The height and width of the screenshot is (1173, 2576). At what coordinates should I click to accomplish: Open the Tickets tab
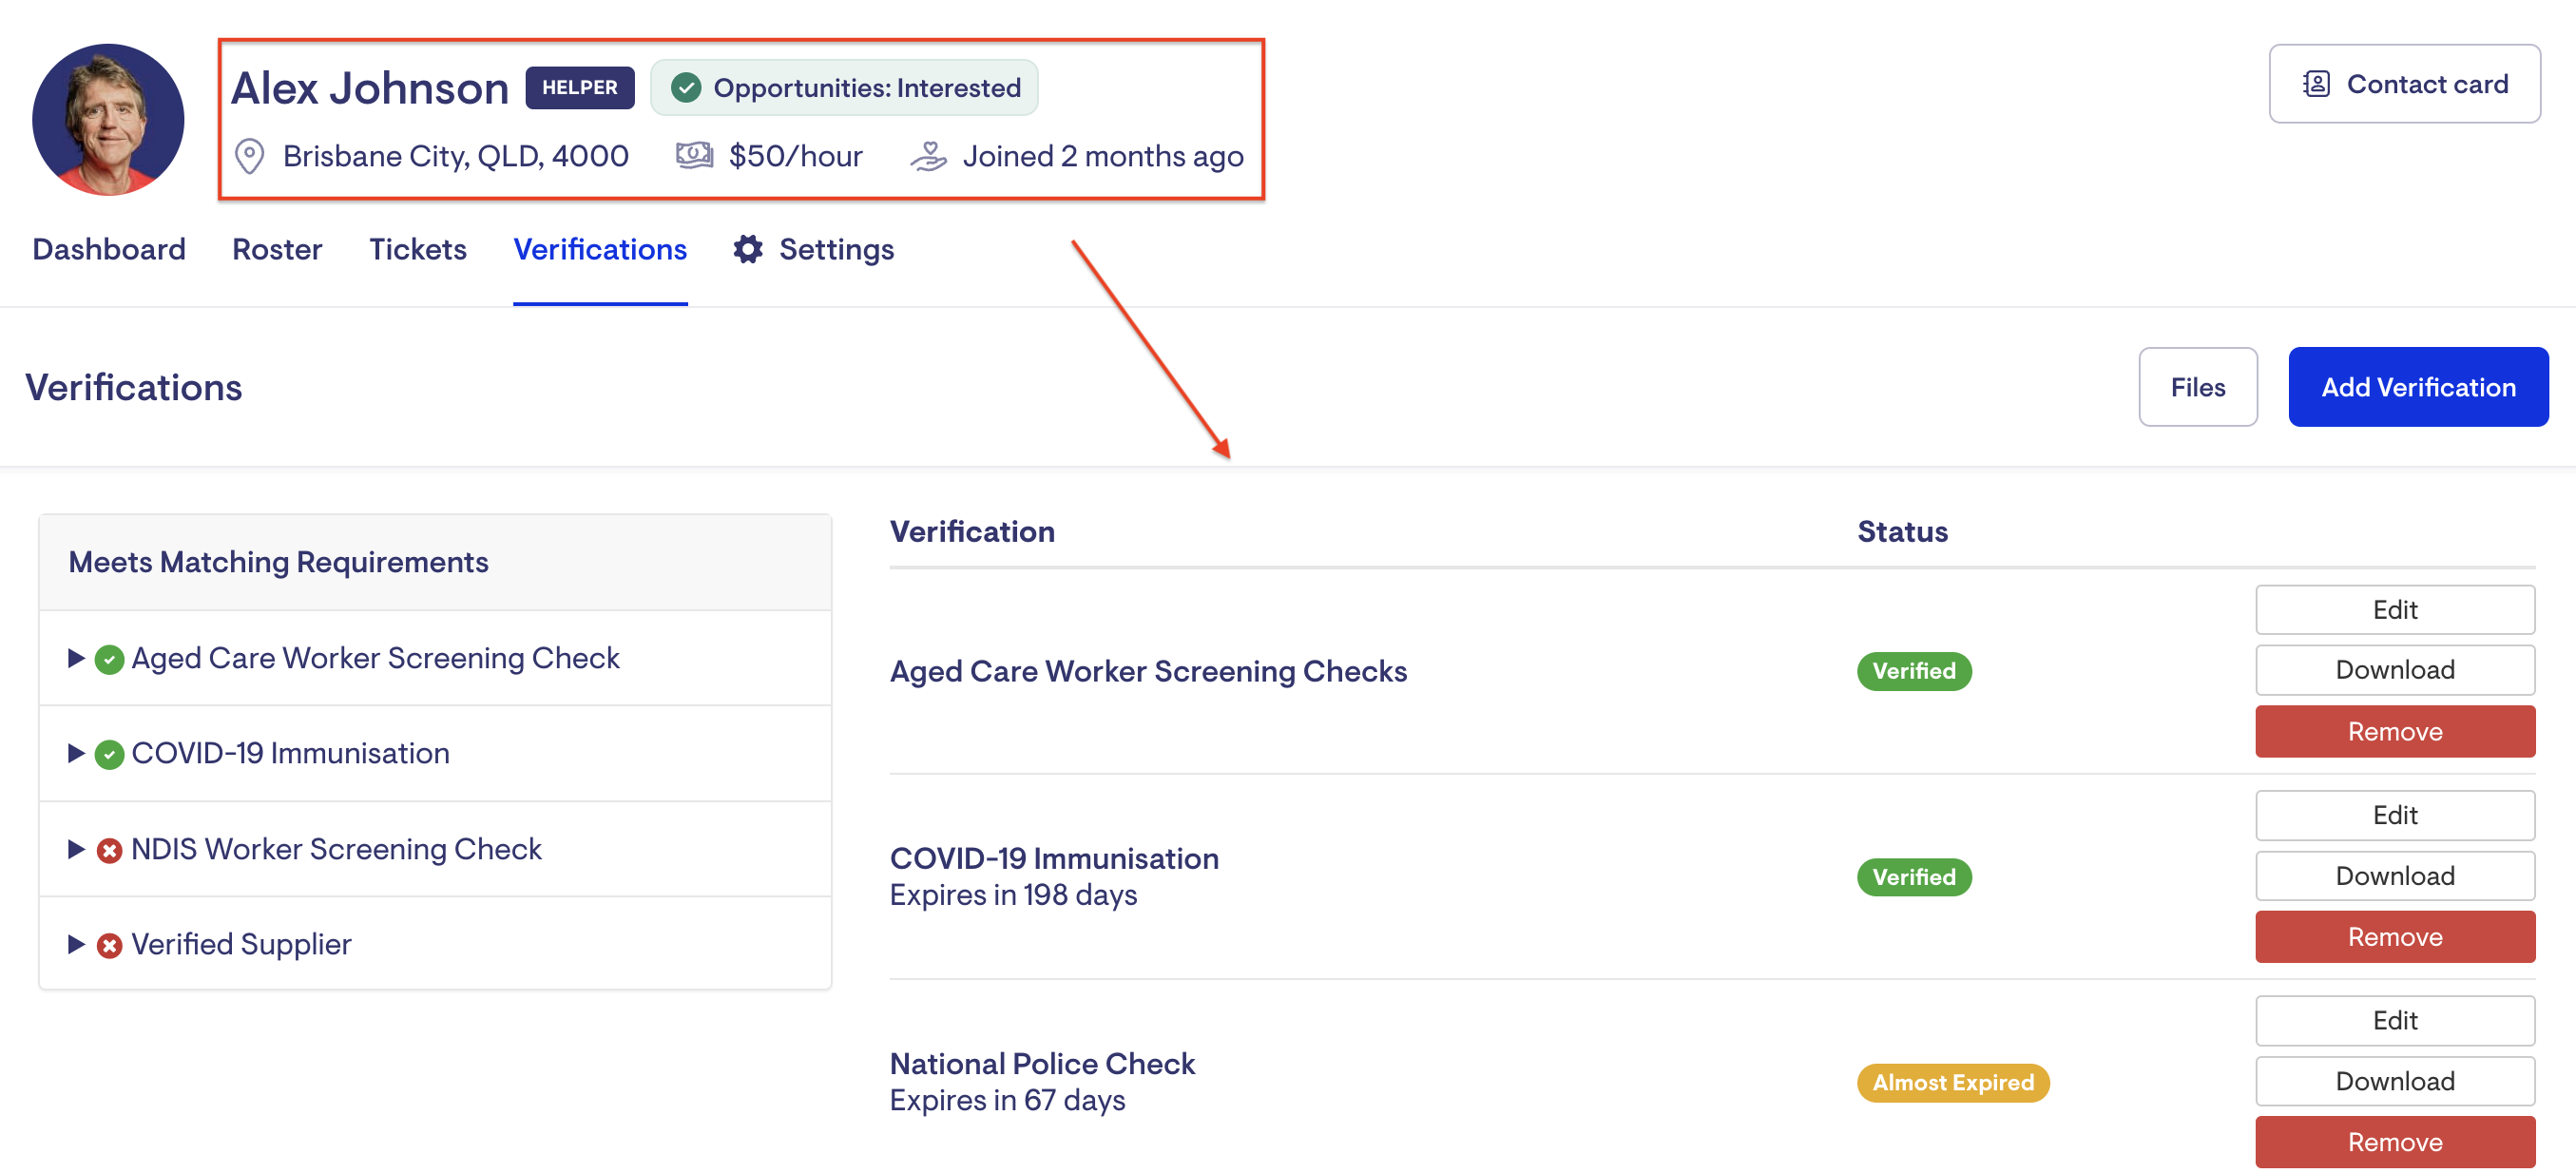click(x=417, y=249)
